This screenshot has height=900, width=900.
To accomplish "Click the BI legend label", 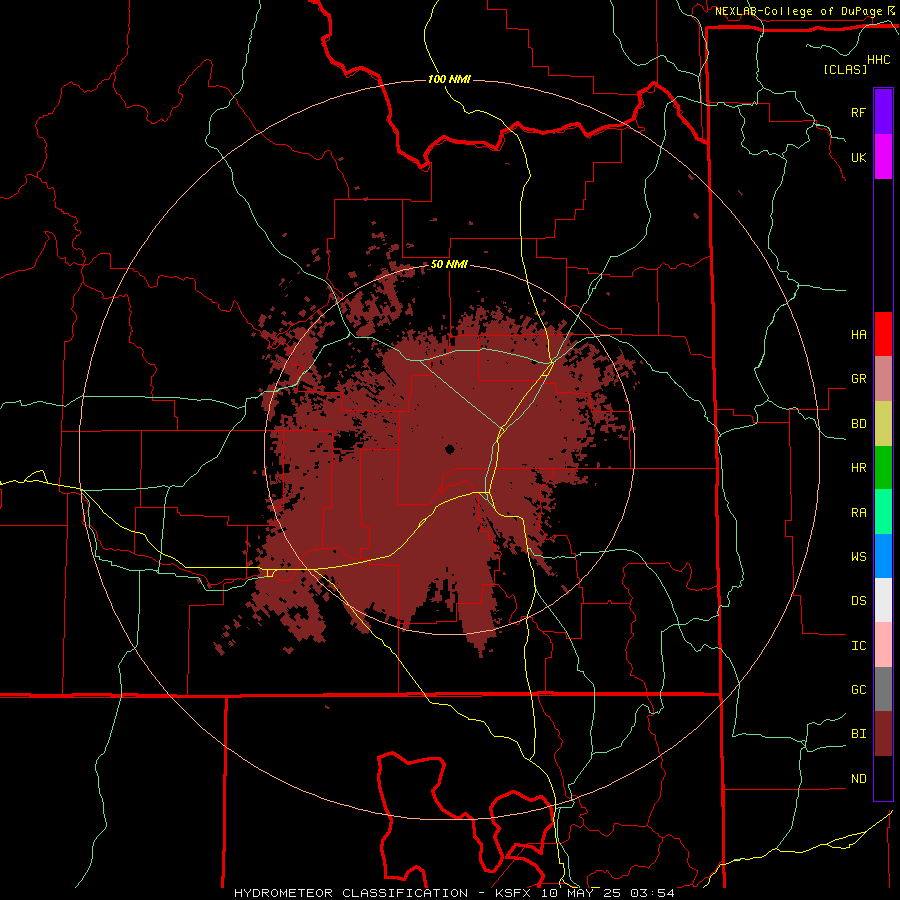I will (858, 734).
